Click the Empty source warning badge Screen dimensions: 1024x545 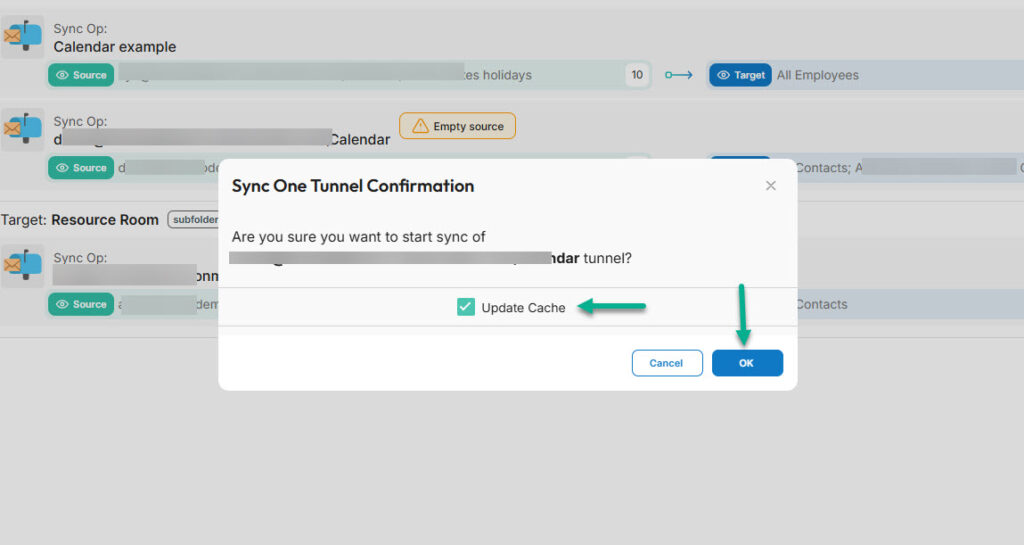tap(458, 126)
